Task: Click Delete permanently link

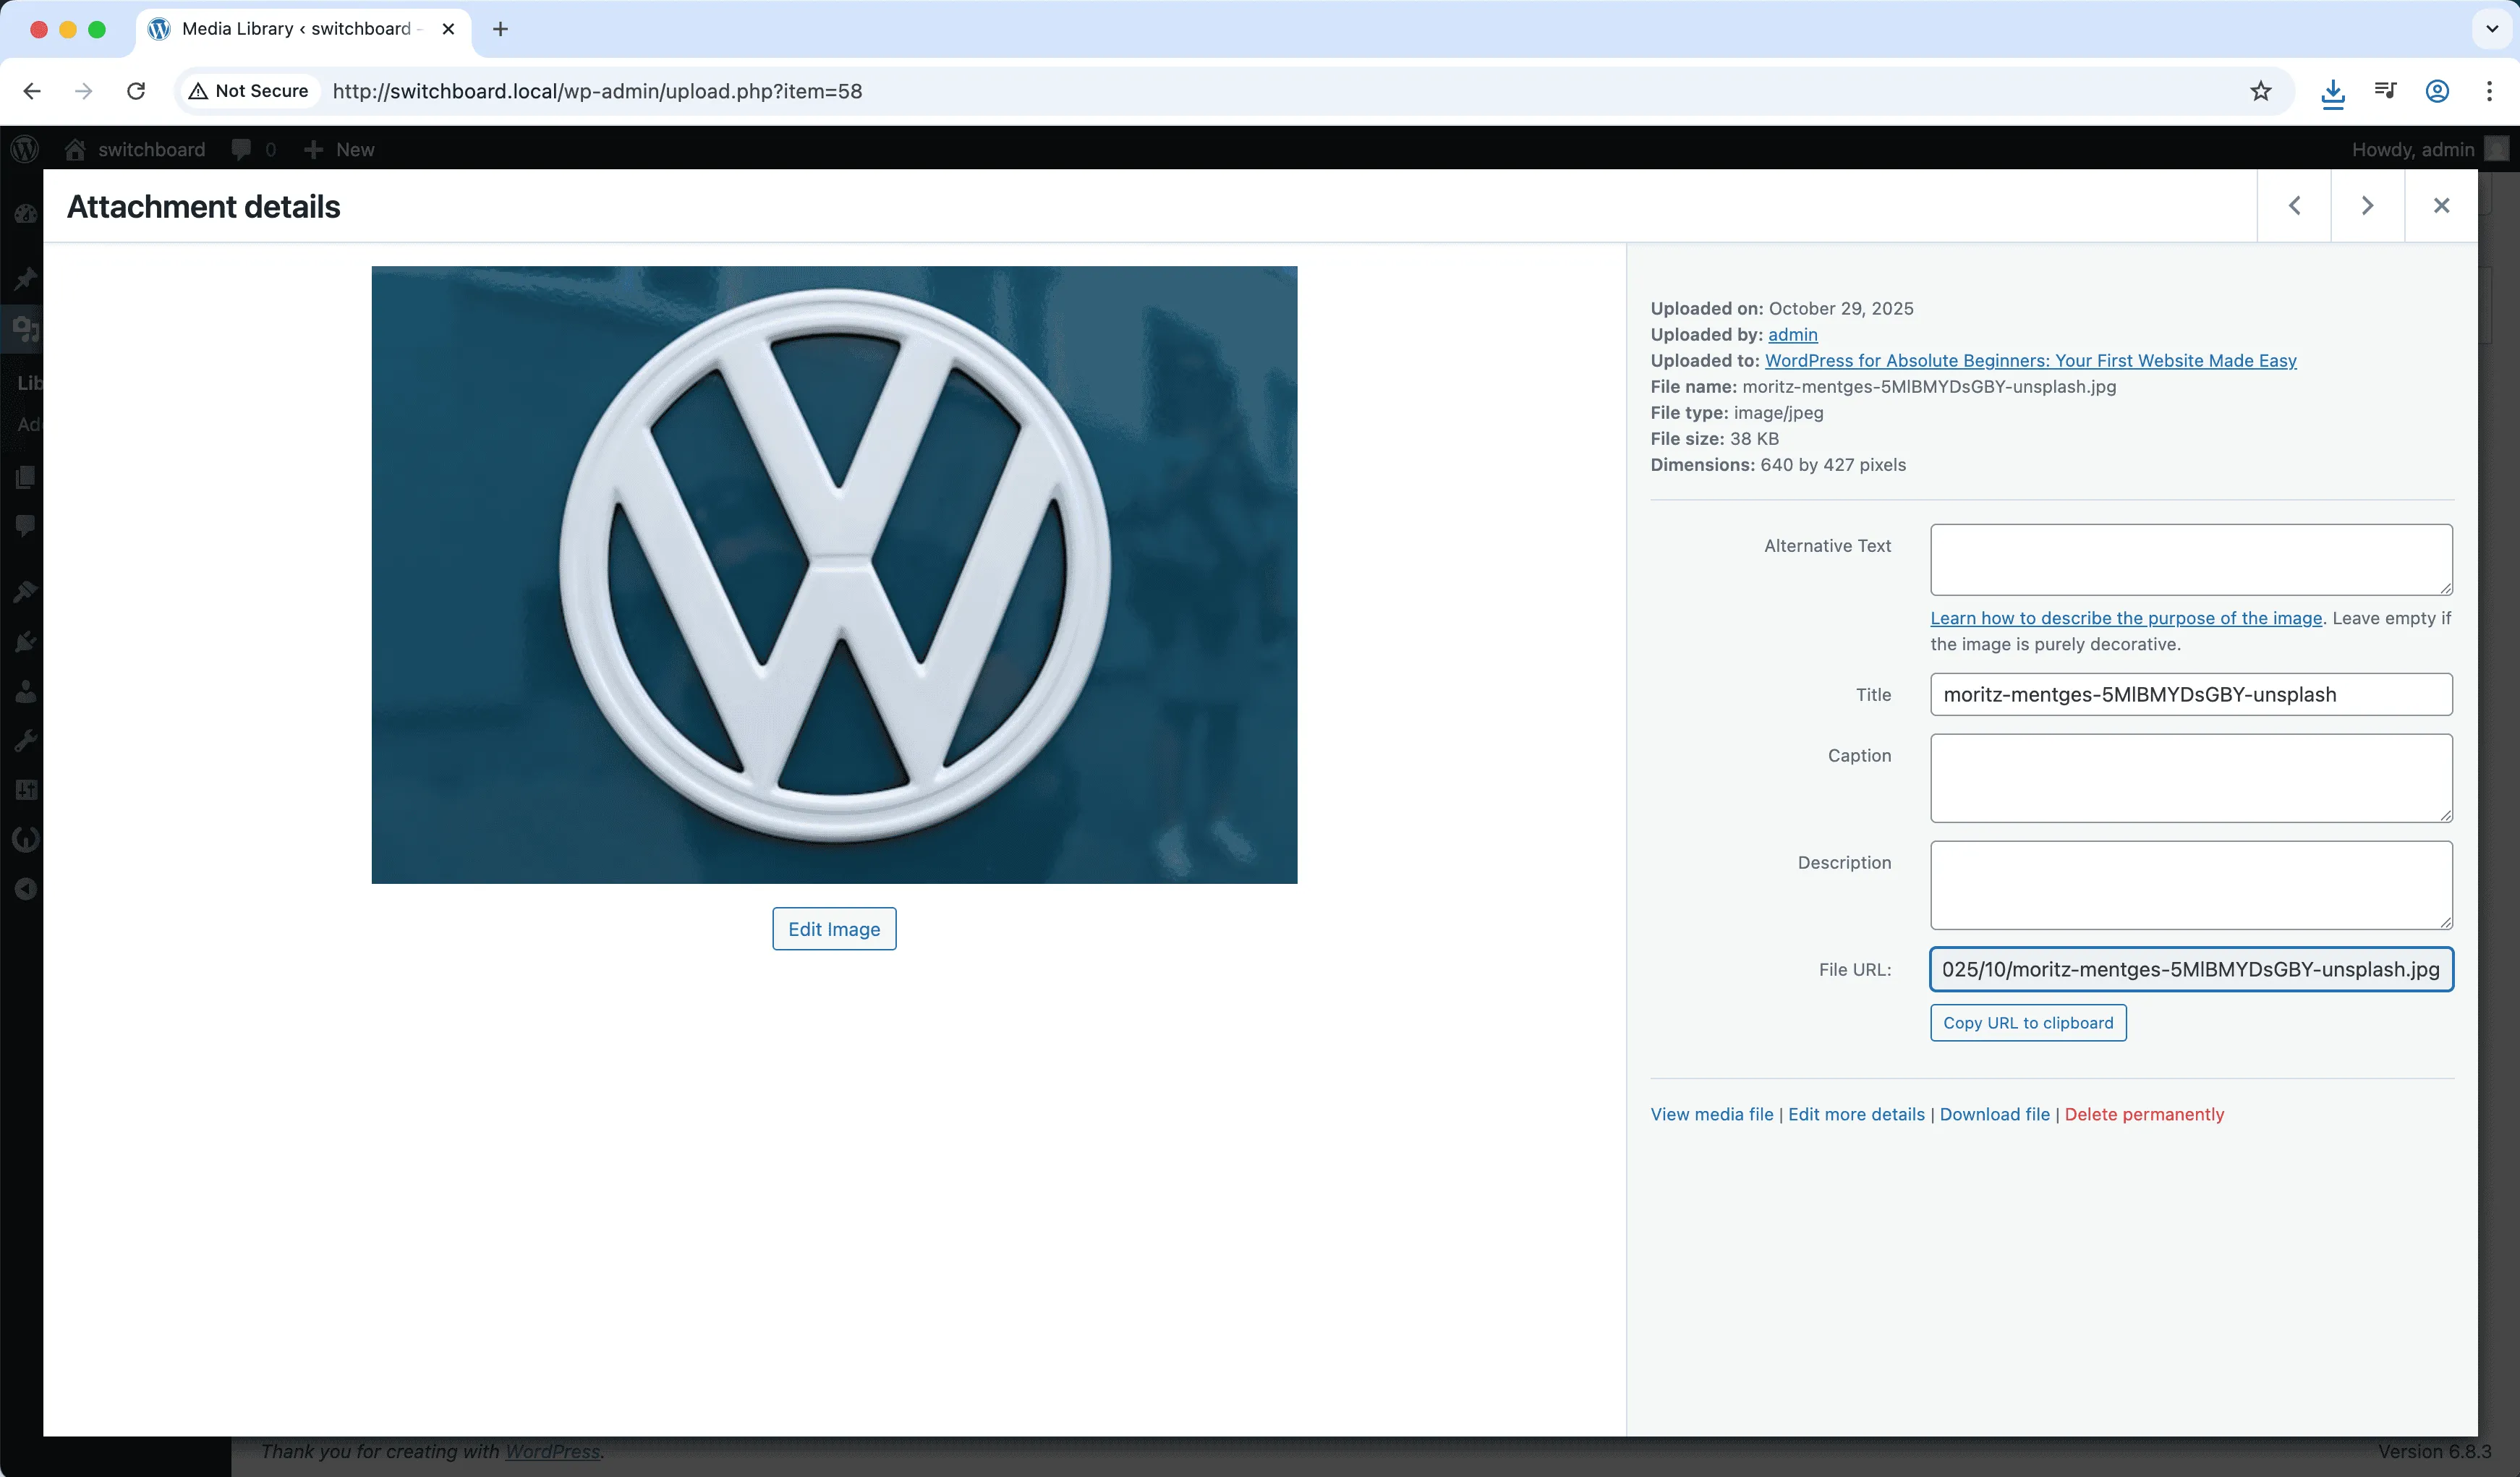Action: (x=2144, y=1114)
